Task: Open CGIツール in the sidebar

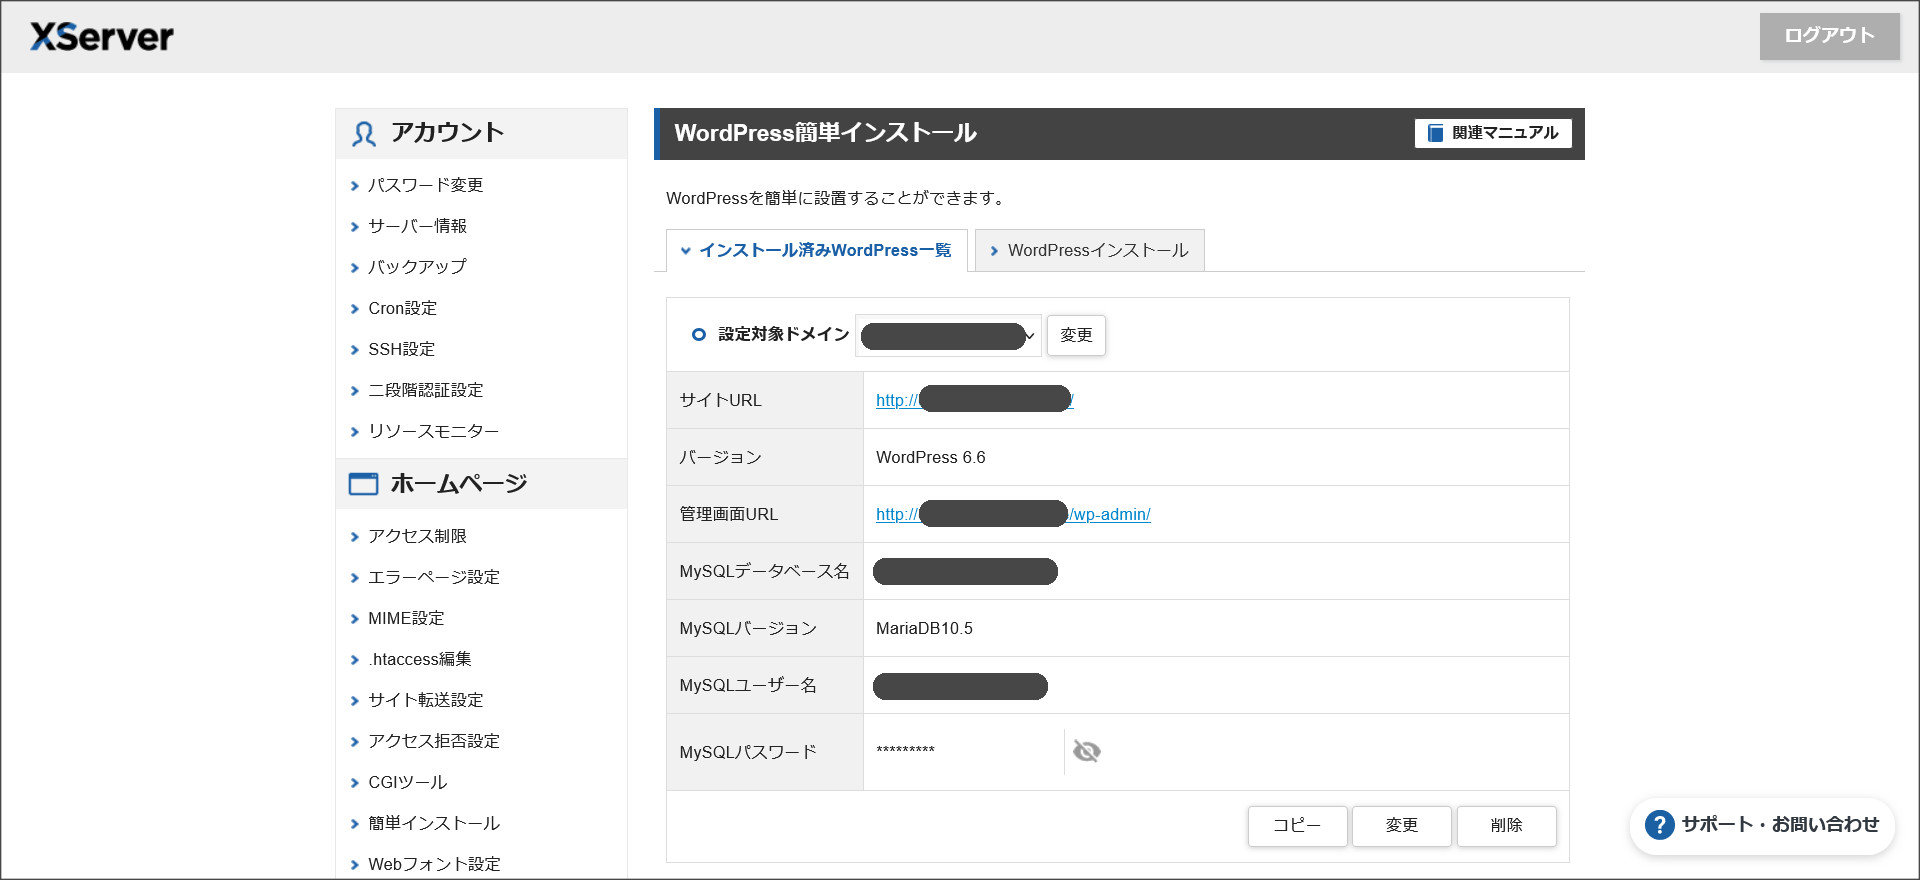Action: tap(407, 782)
